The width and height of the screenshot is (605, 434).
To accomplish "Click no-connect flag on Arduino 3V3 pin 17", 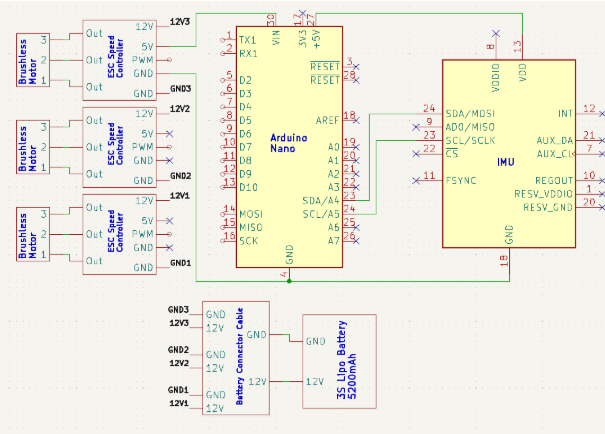I will click(302, 13).
